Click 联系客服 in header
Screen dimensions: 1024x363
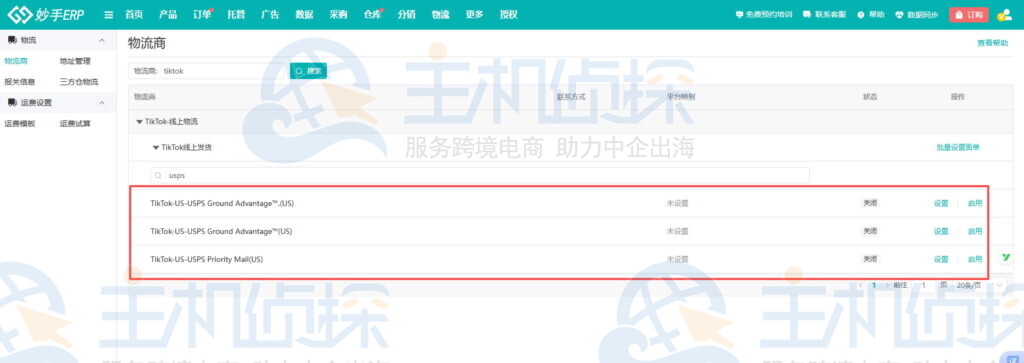pyautogui.click(x=824, y=14)
